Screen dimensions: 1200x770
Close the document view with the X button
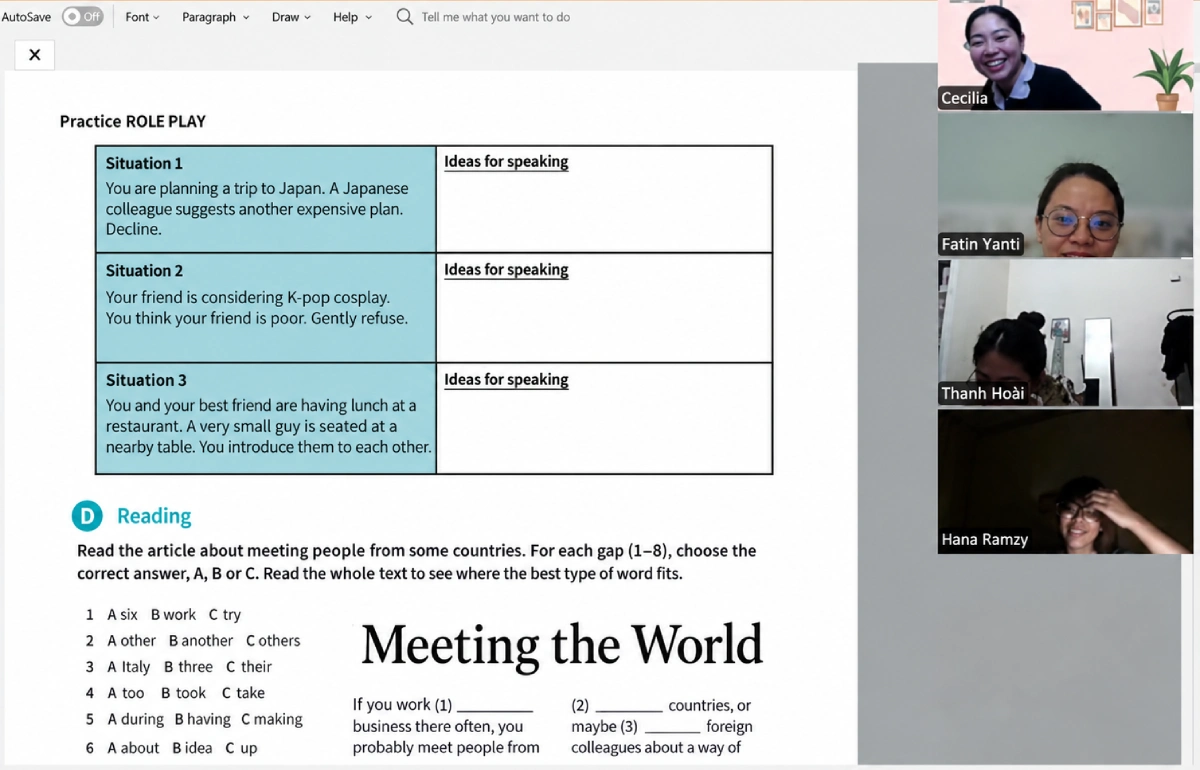pyautogui.click(x=35, y=55)
